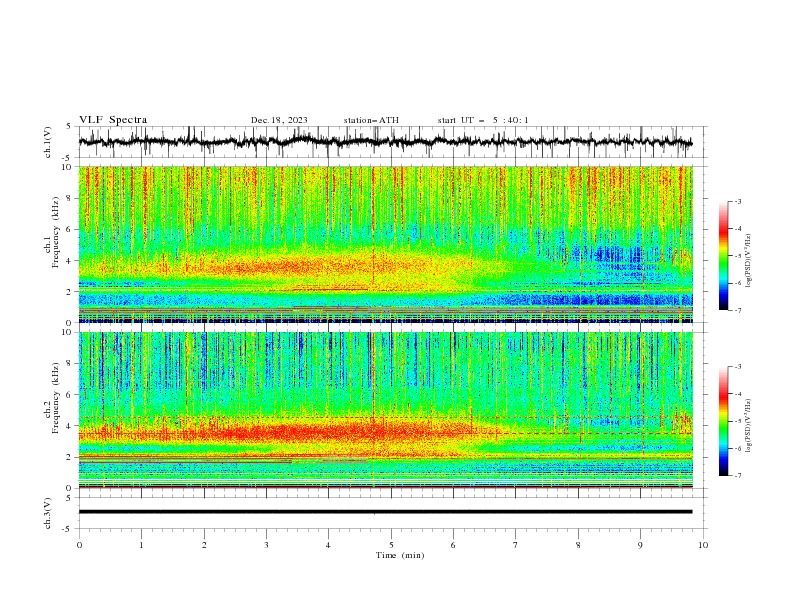Screen dimensions: 792x612
Task: Click the ch.2 spectrogram color bar
Action: pos(723,421)
